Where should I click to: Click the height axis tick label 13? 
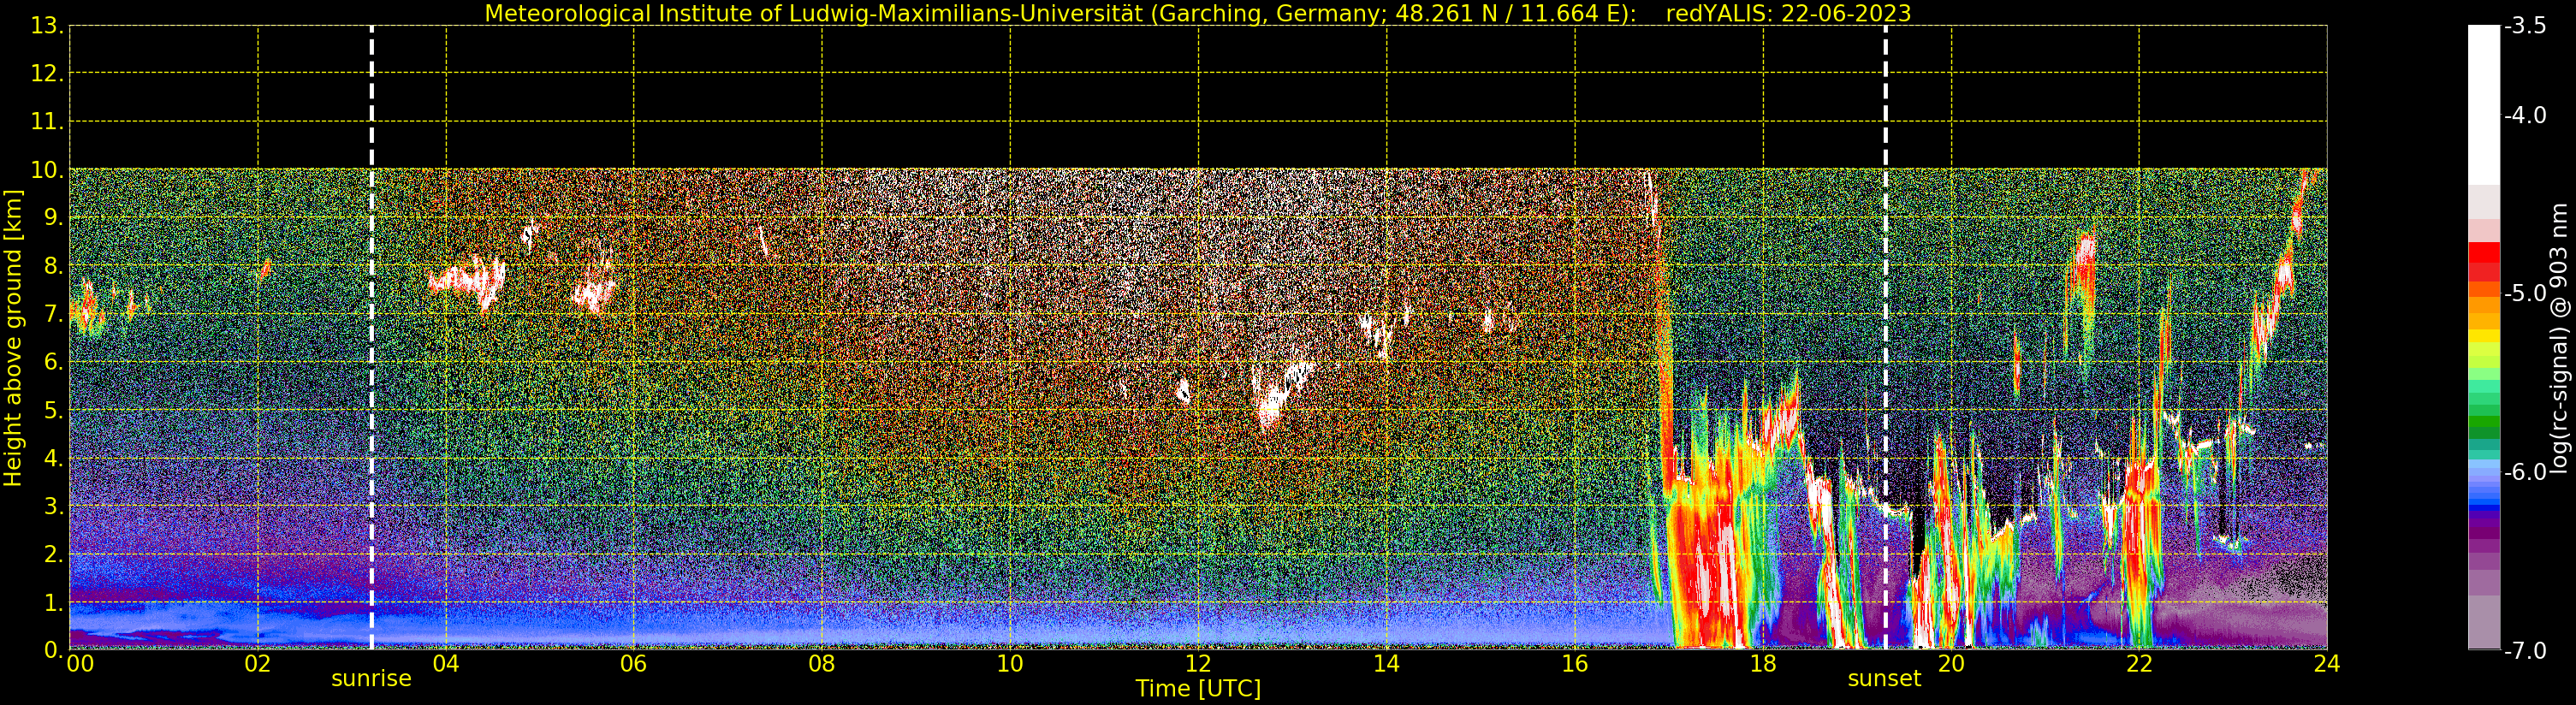pos(47,26)
